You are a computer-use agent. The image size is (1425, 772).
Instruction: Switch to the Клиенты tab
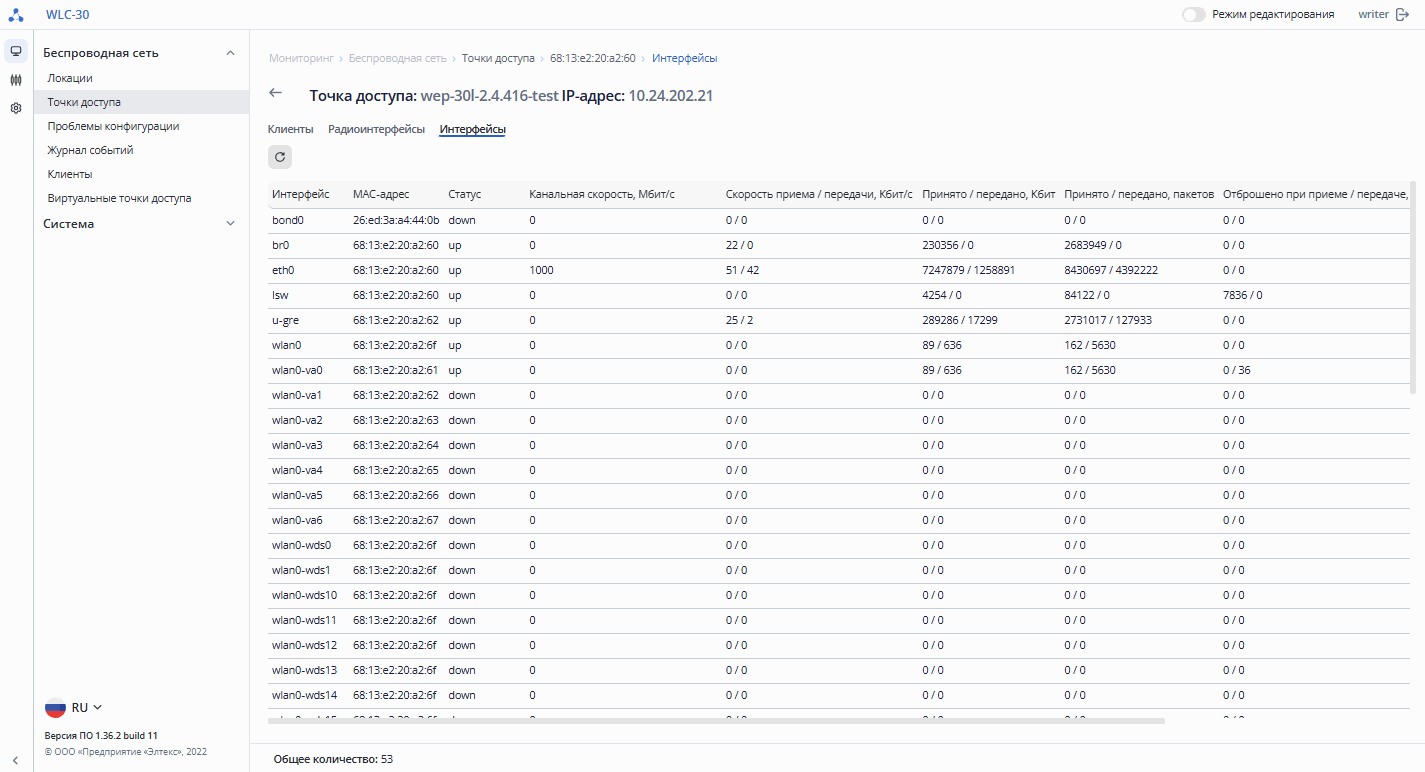tap(290, 129)
